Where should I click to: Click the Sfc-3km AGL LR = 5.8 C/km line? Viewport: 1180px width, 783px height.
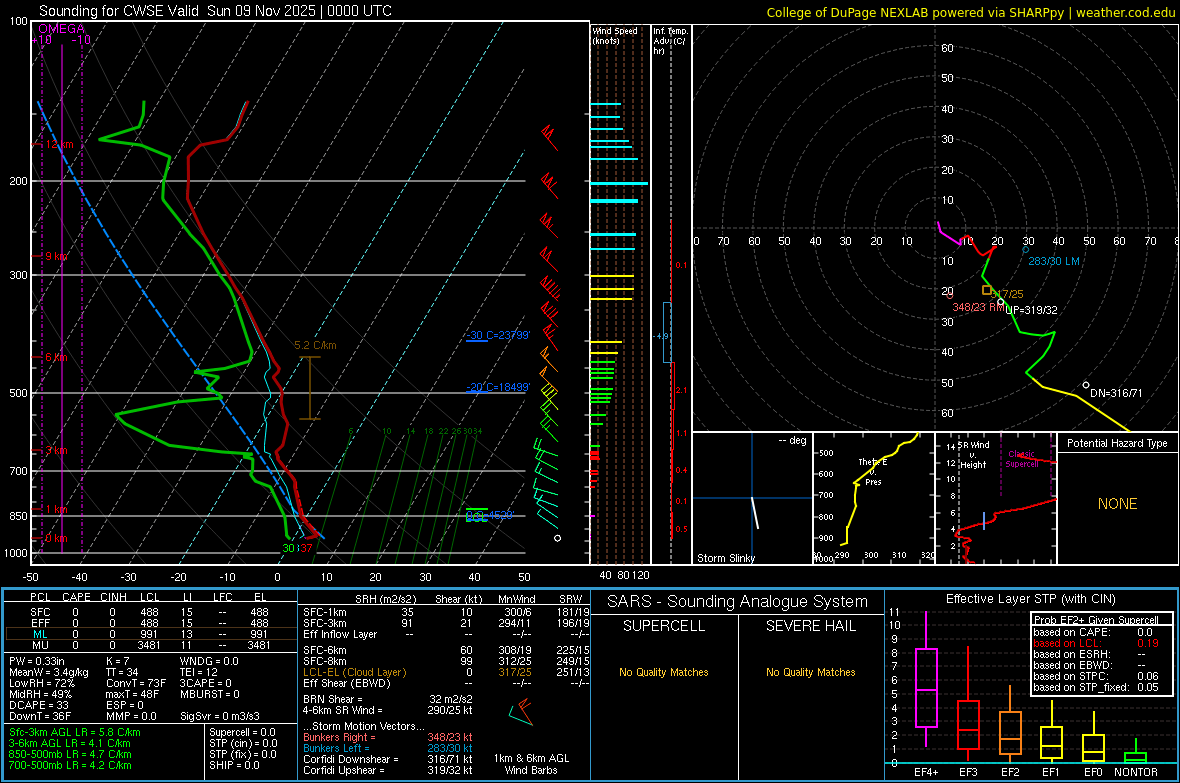pos(75,732)
